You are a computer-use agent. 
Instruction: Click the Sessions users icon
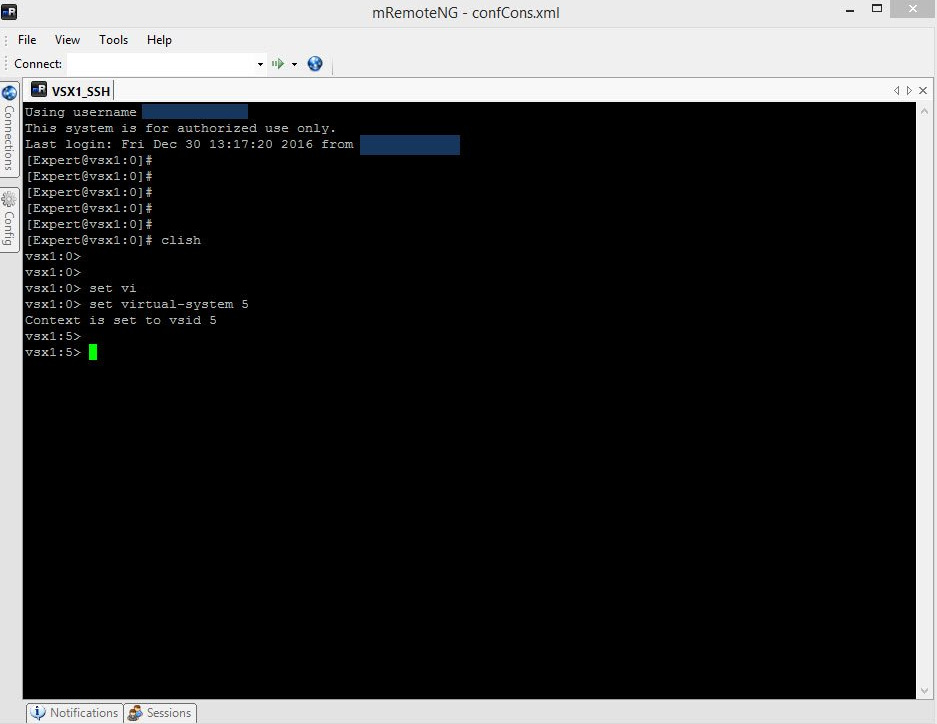(x=135, y=713)
